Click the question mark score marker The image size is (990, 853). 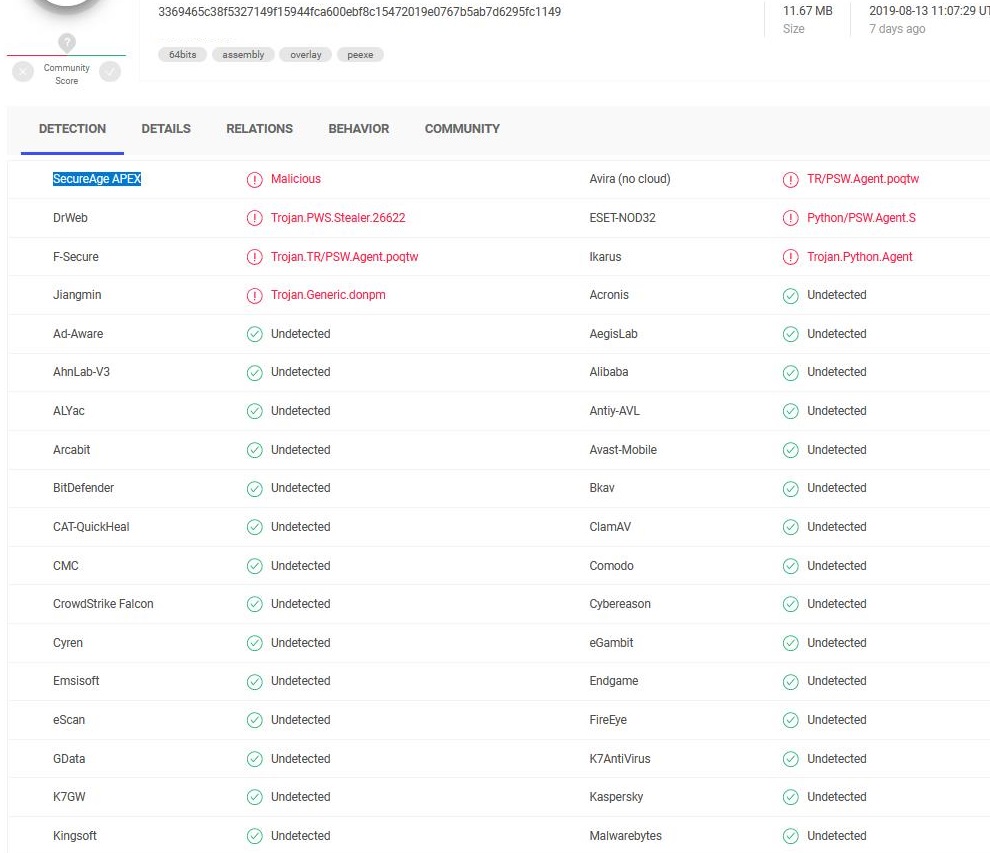click(67, 42)
